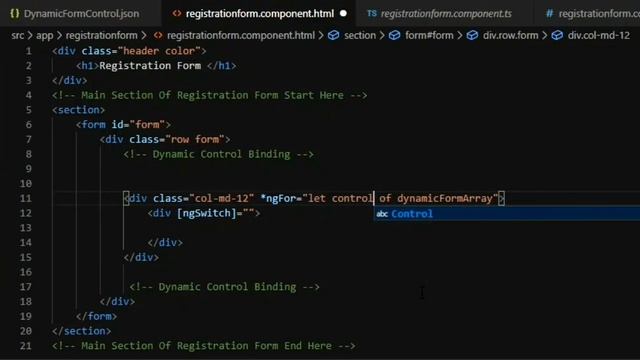Accept the 'Control' autocomplete suggestion
The image size is (640, 360).
tap(507, 213)
